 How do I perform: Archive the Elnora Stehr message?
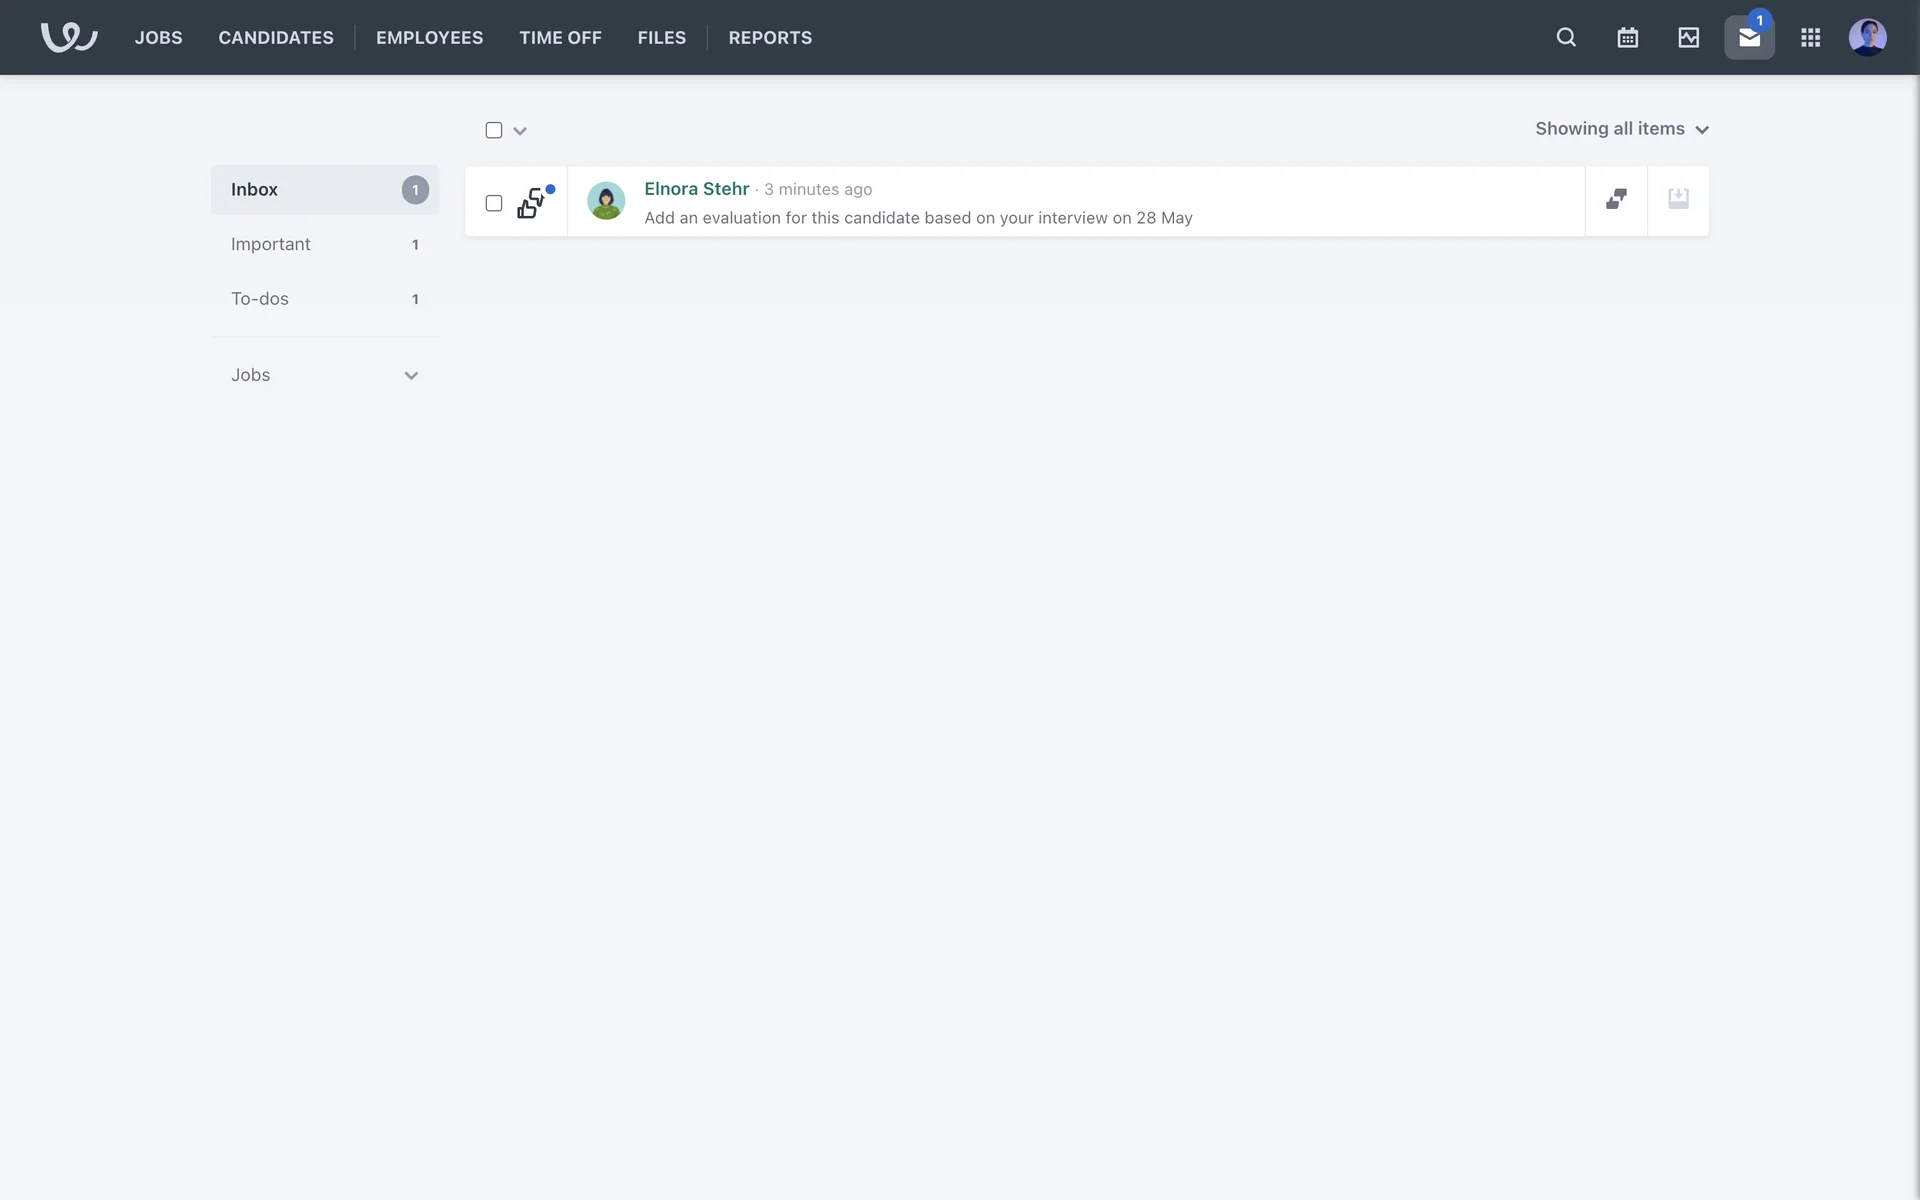pyautogui.click(x=1678, y=200)
